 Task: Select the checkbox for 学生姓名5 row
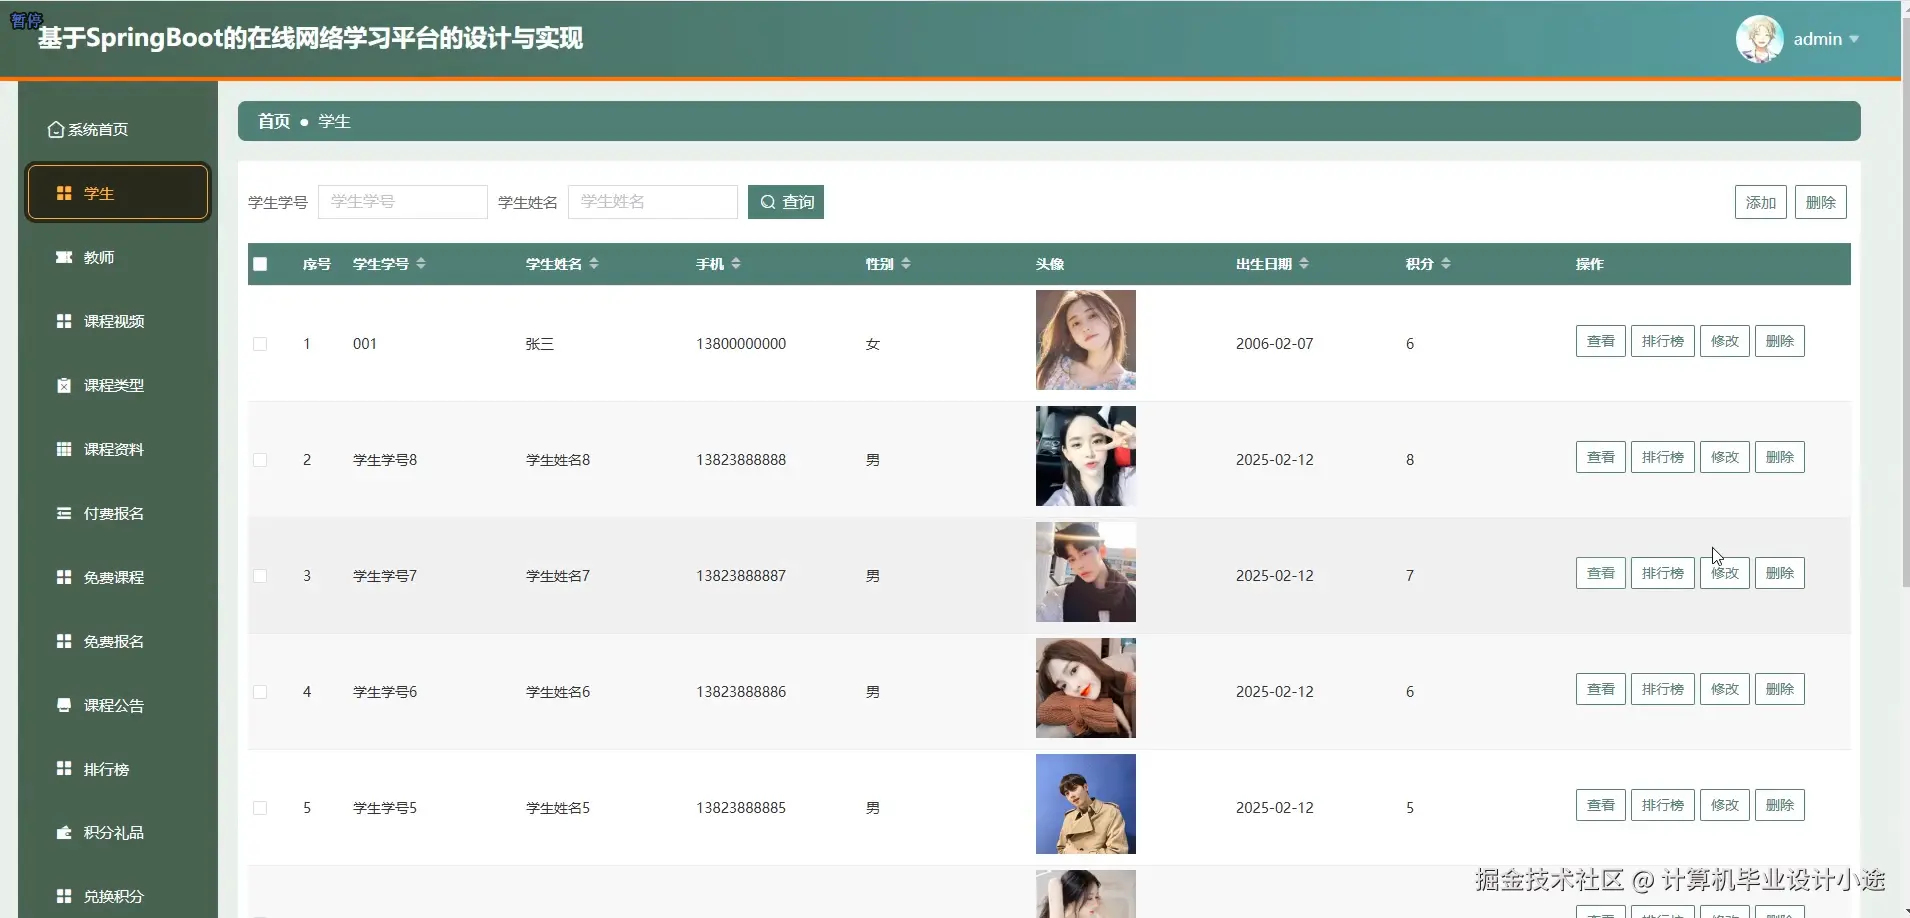[x=260, y=808]
